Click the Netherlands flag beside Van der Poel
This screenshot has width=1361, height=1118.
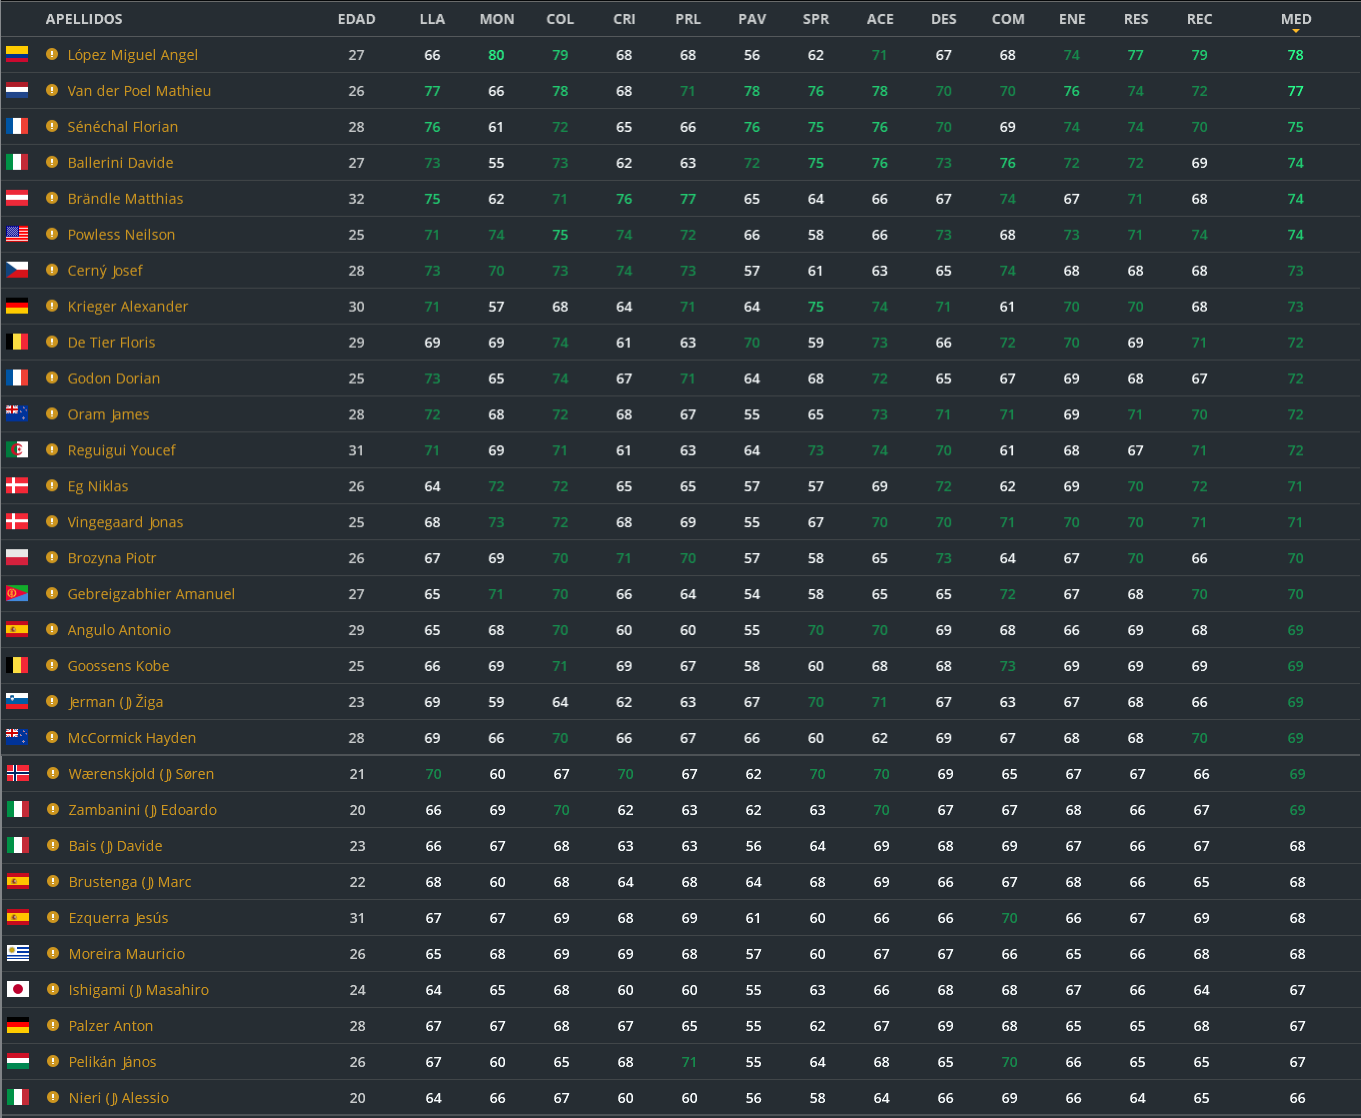pos(17,90)
